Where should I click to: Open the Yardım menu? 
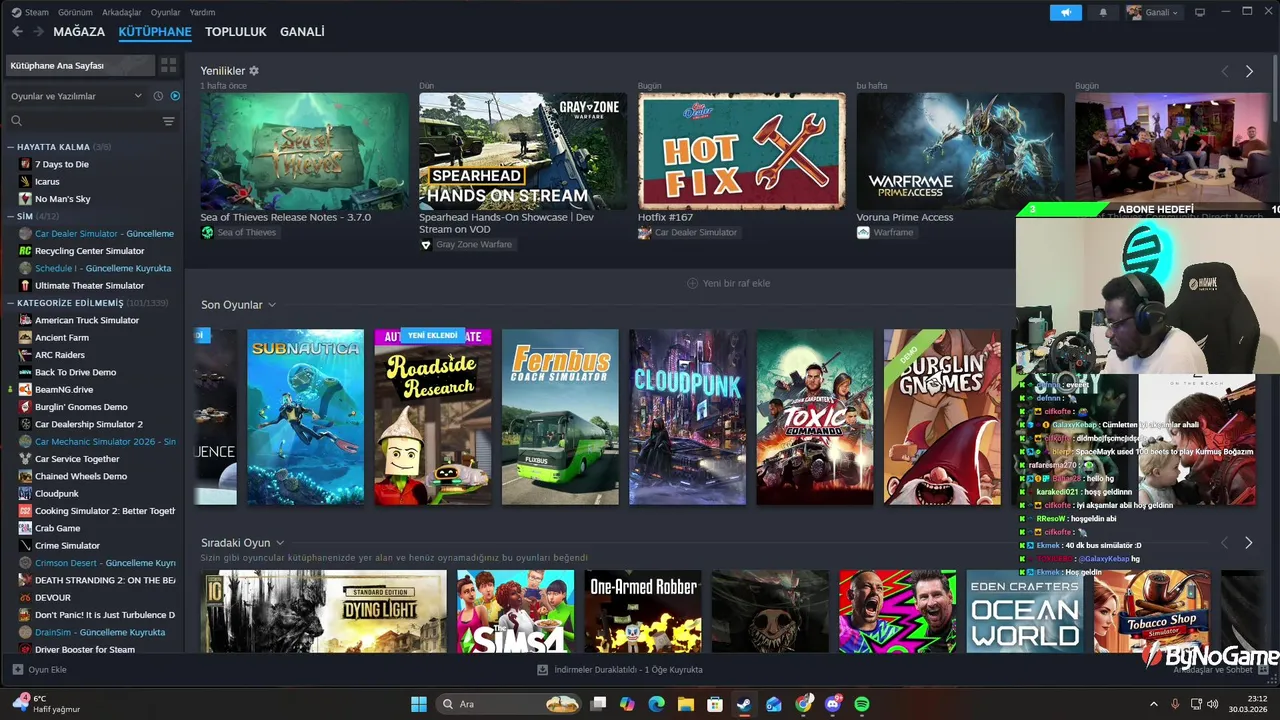coord(203,12)
